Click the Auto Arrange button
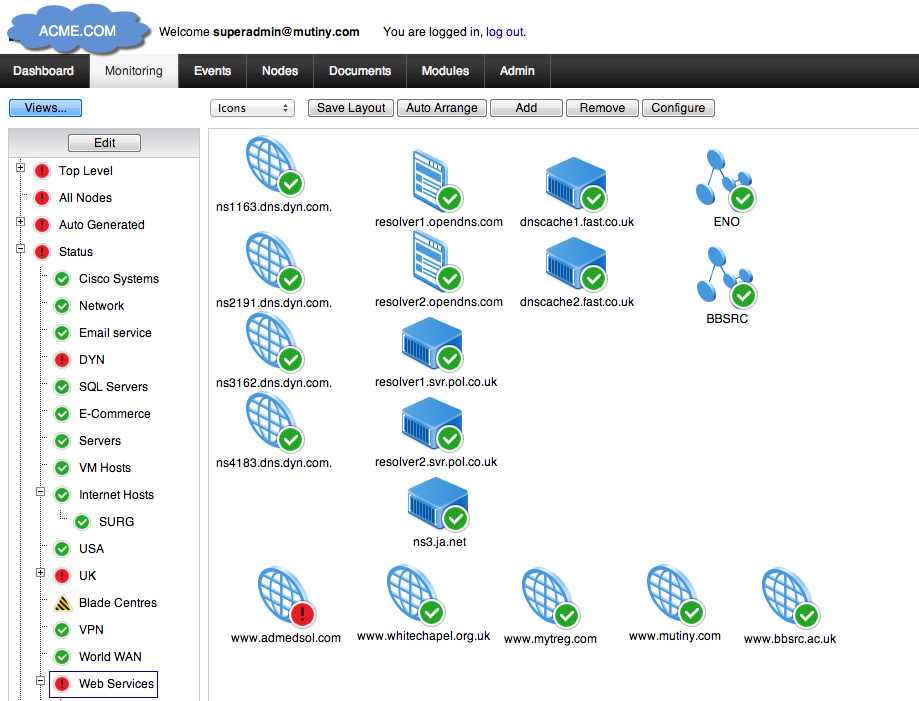 point(441,107)
